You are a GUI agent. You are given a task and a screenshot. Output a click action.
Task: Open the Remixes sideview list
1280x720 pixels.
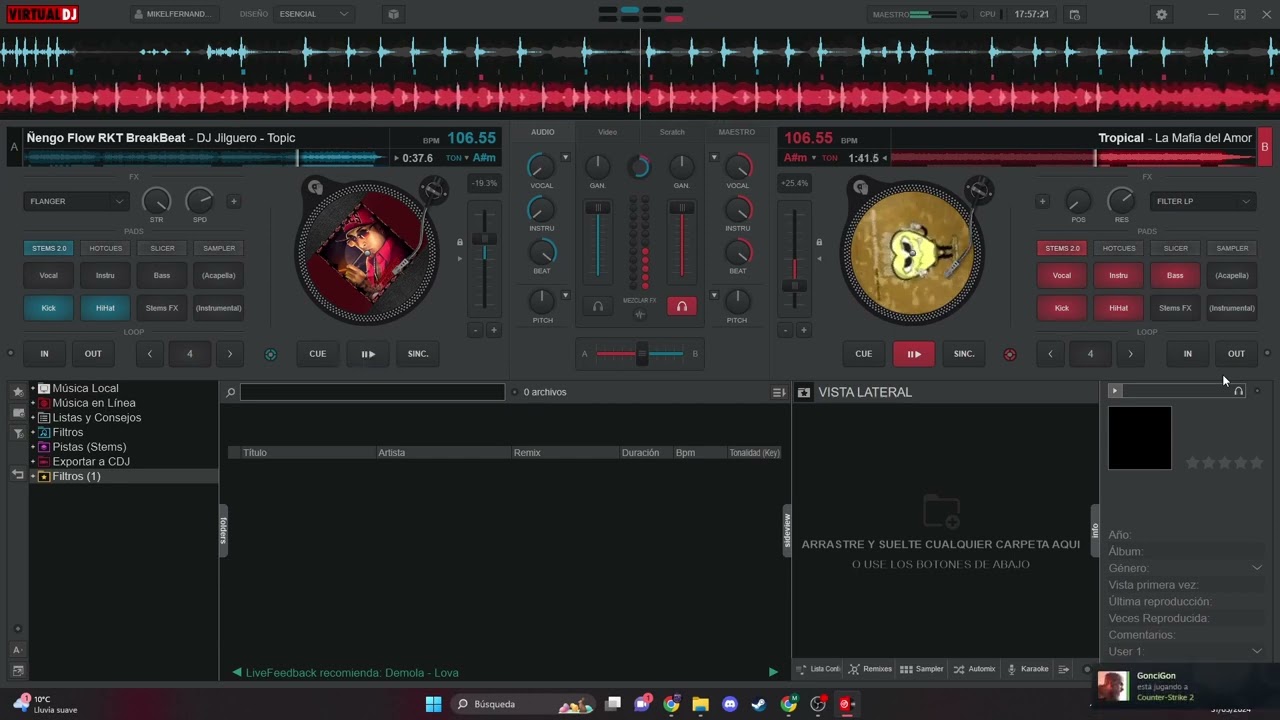point(870,669)
